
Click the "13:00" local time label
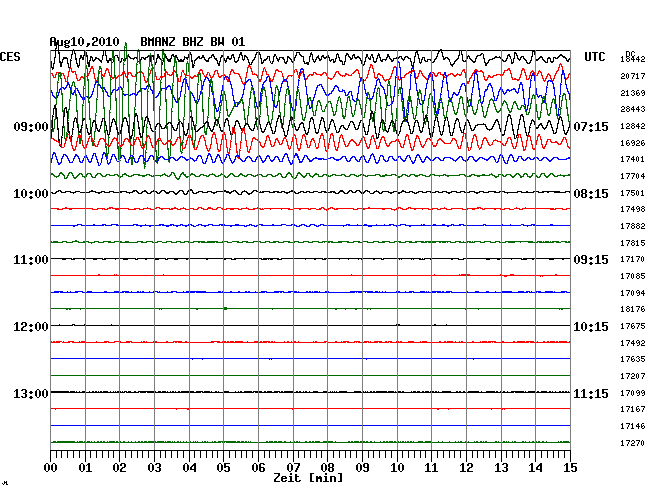pos(31,393)
